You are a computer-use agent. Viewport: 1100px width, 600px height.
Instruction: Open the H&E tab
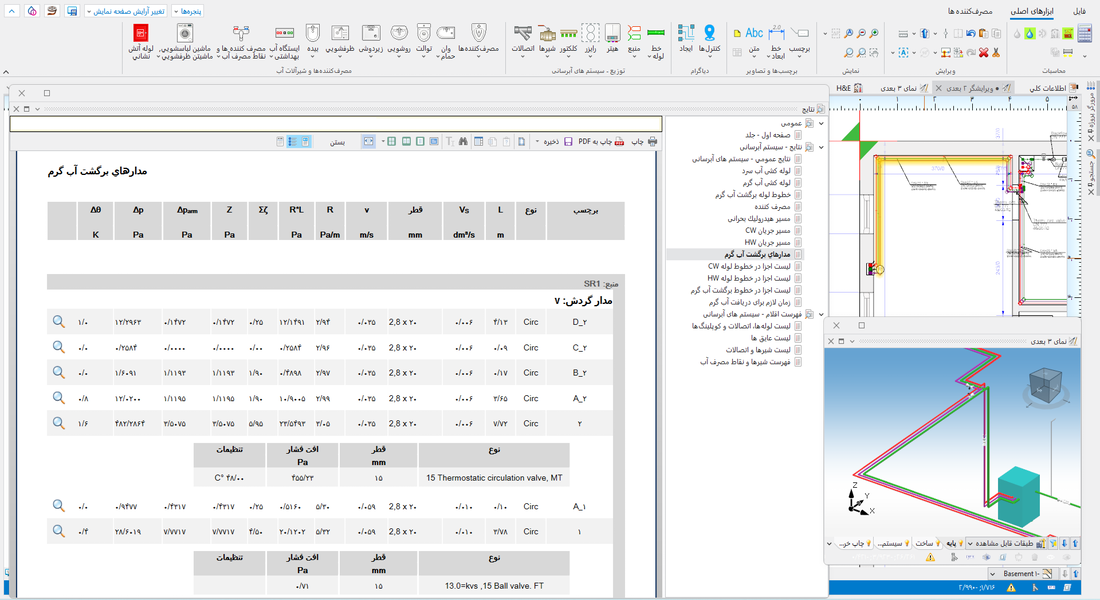[850, 88]
